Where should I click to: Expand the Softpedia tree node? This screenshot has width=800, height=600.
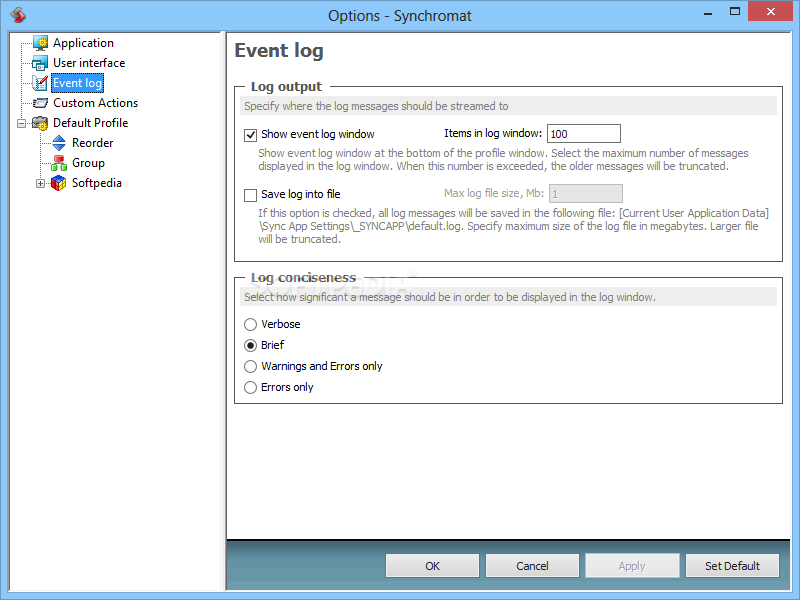tap(40, 184)
